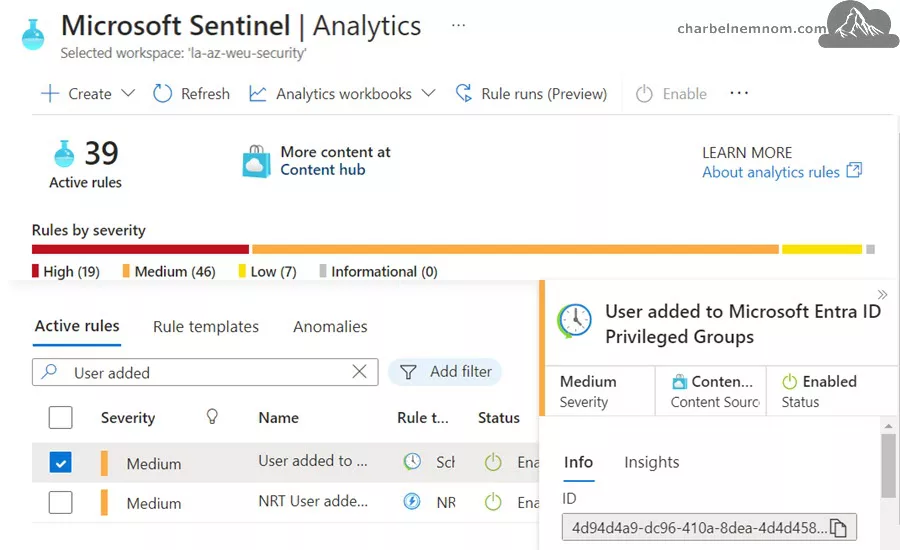Click the power status icon in 'NRT User adde' row
Viewport: 900px width, 550px height.
[x=493, y=502]
